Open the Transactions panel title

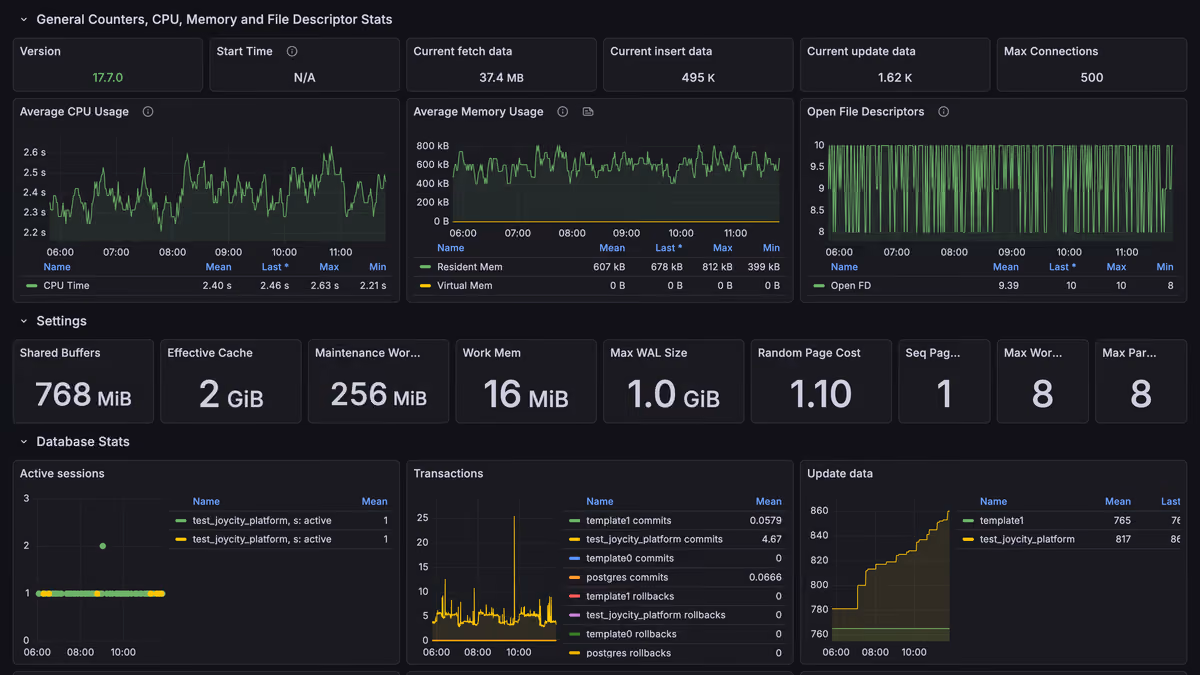[448, 474]
